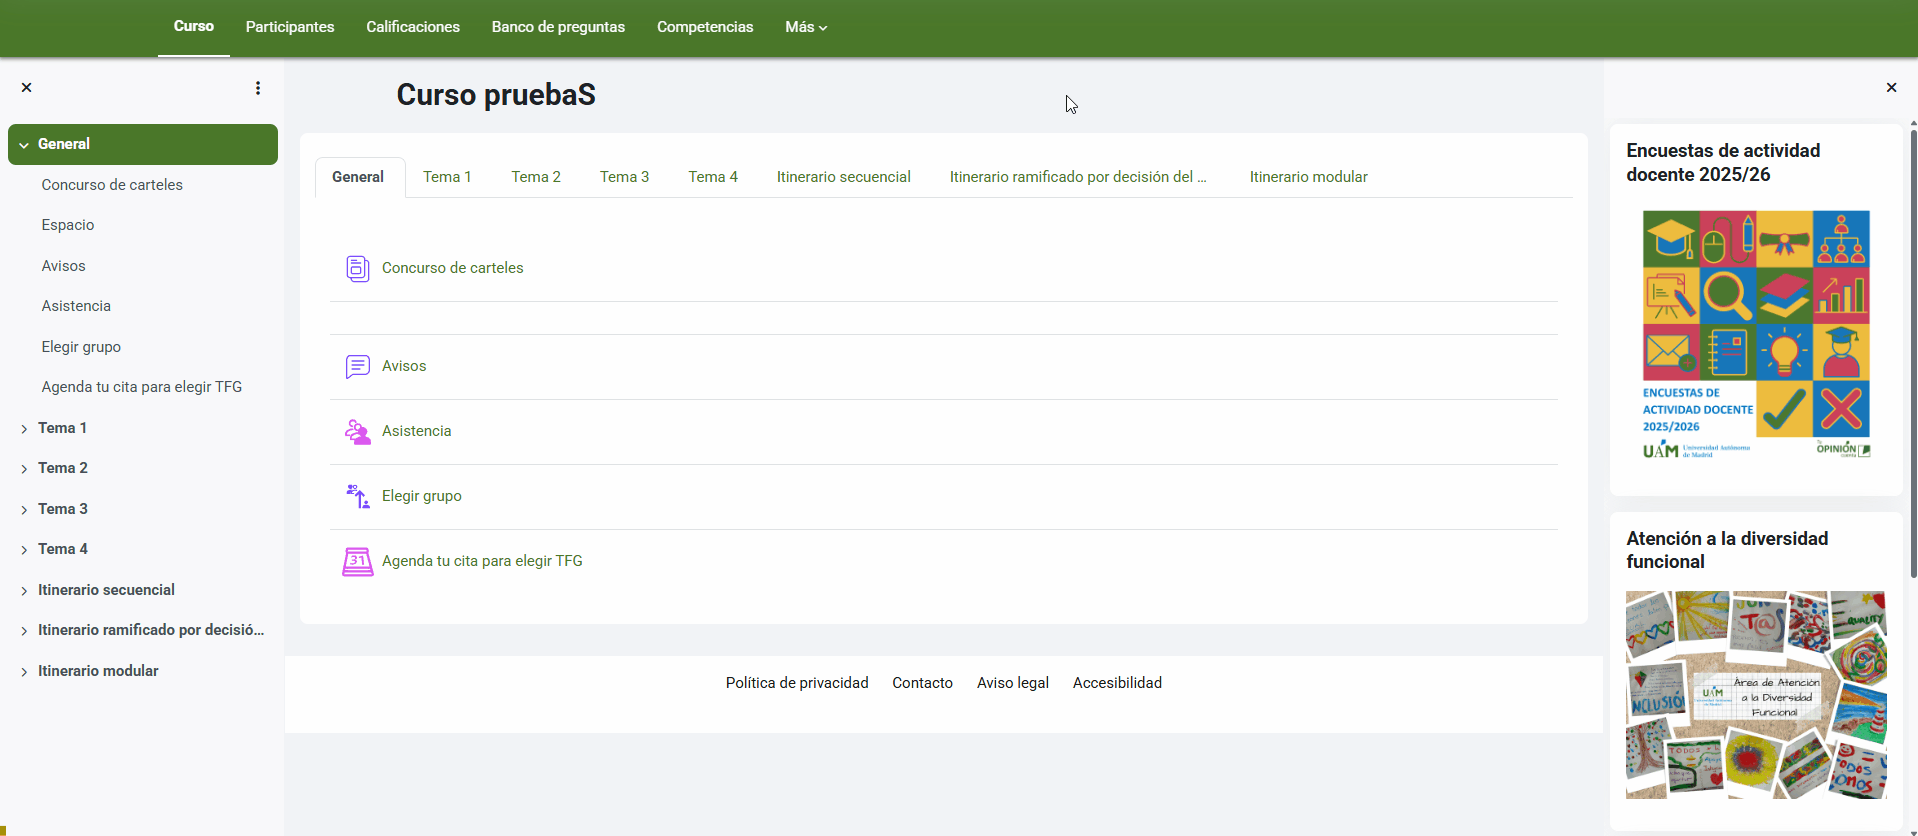Image resolution: width=1918 pixels, height=836 pixels.
Task: Click the Avisos forum icon
Action: tap(357, 366)
